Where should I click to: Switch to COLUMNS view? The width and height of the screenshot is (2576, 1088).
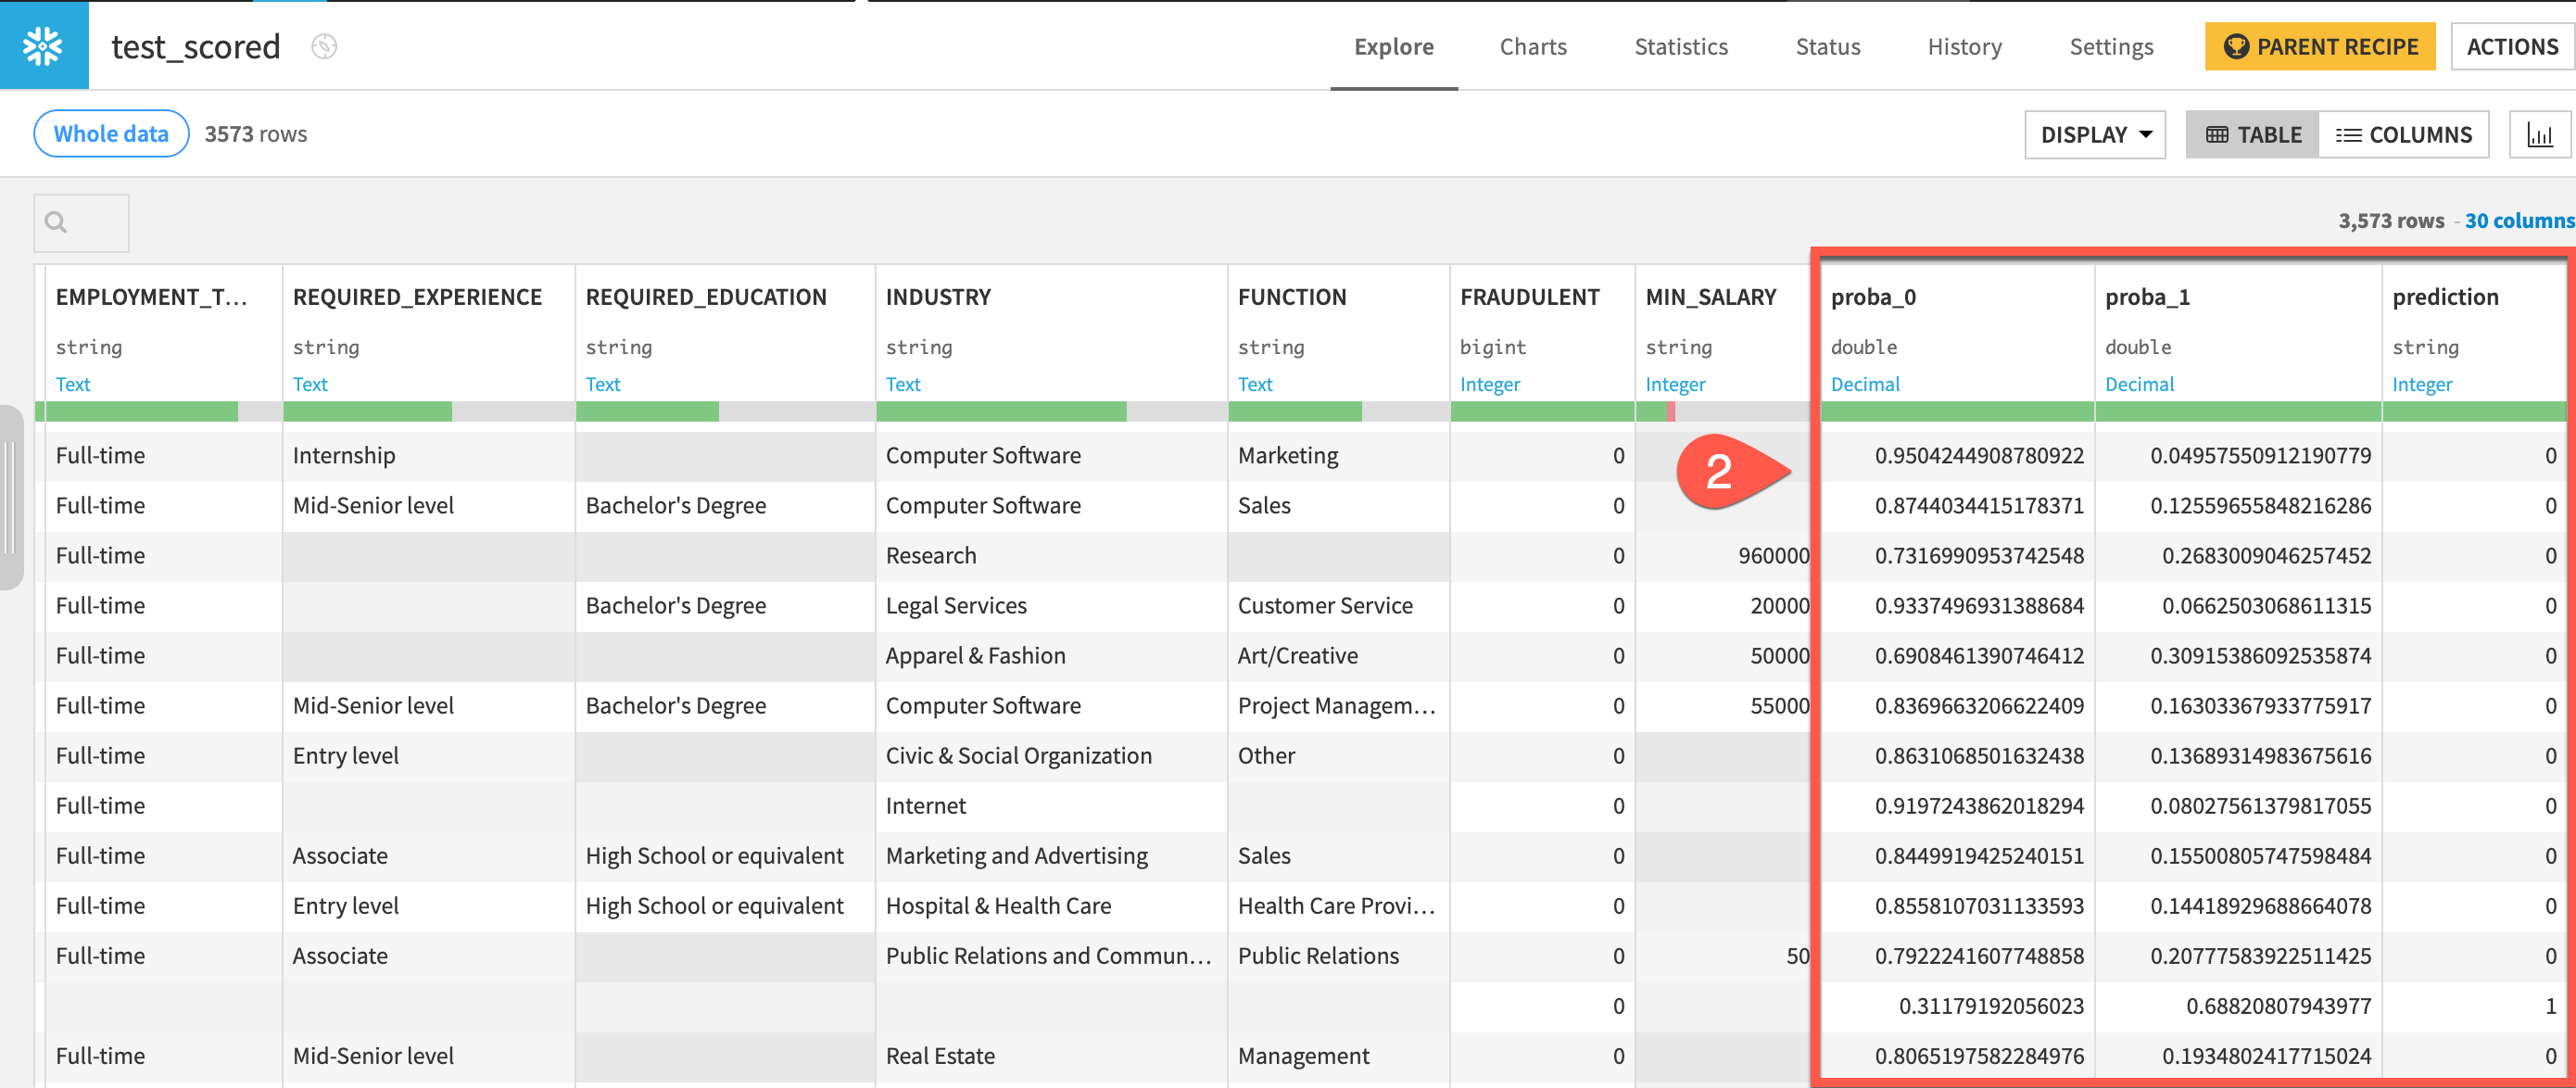tap(2403, 135)
